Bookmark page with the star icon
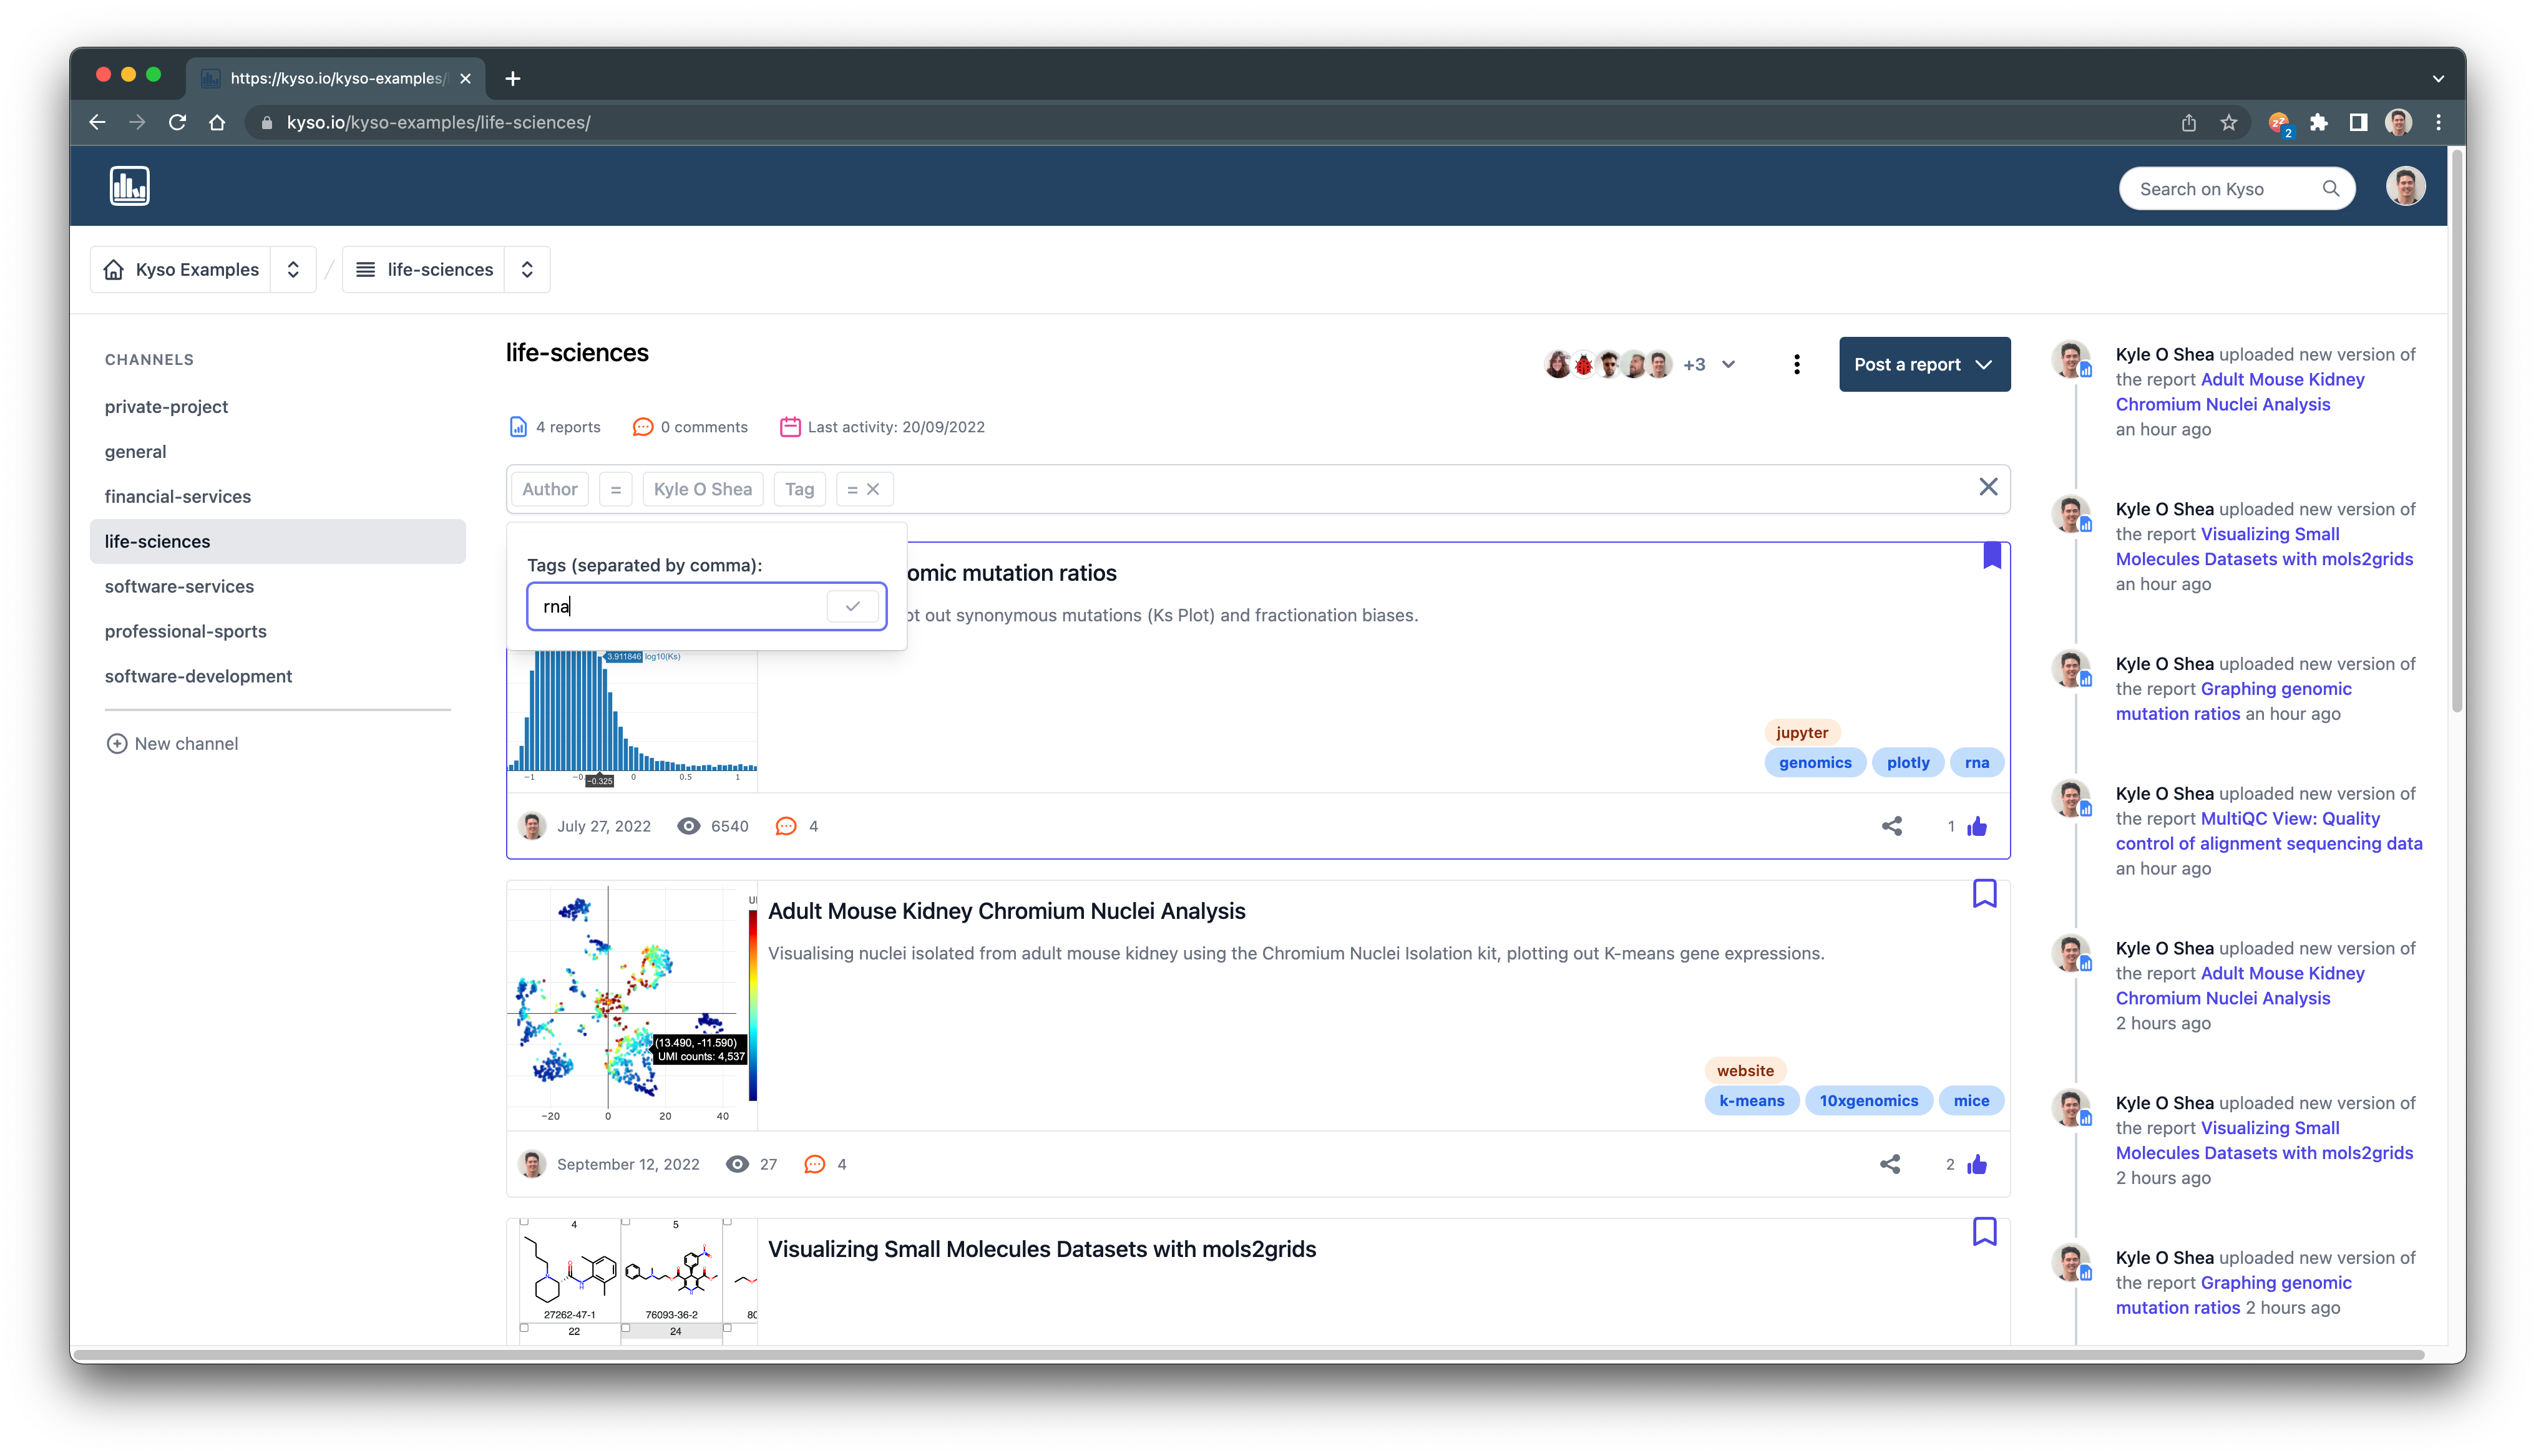The height and width of the screenshot is (1456, 2536). coord(2229,122)
